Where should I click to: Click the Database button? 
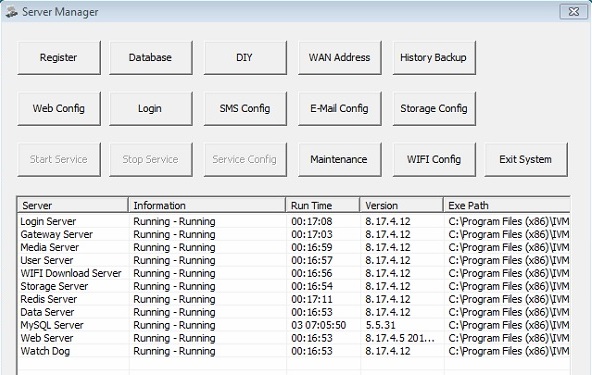(x=151, y=57)
